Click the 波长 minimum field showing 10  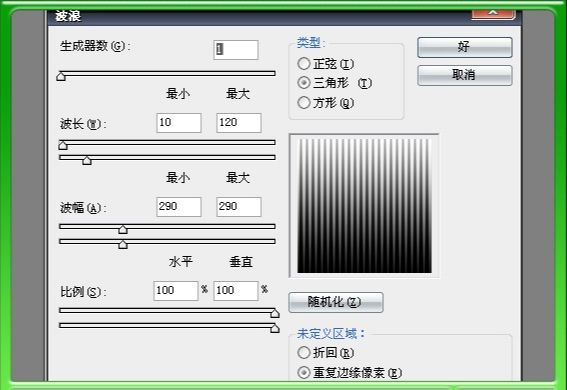coord(179,123)
